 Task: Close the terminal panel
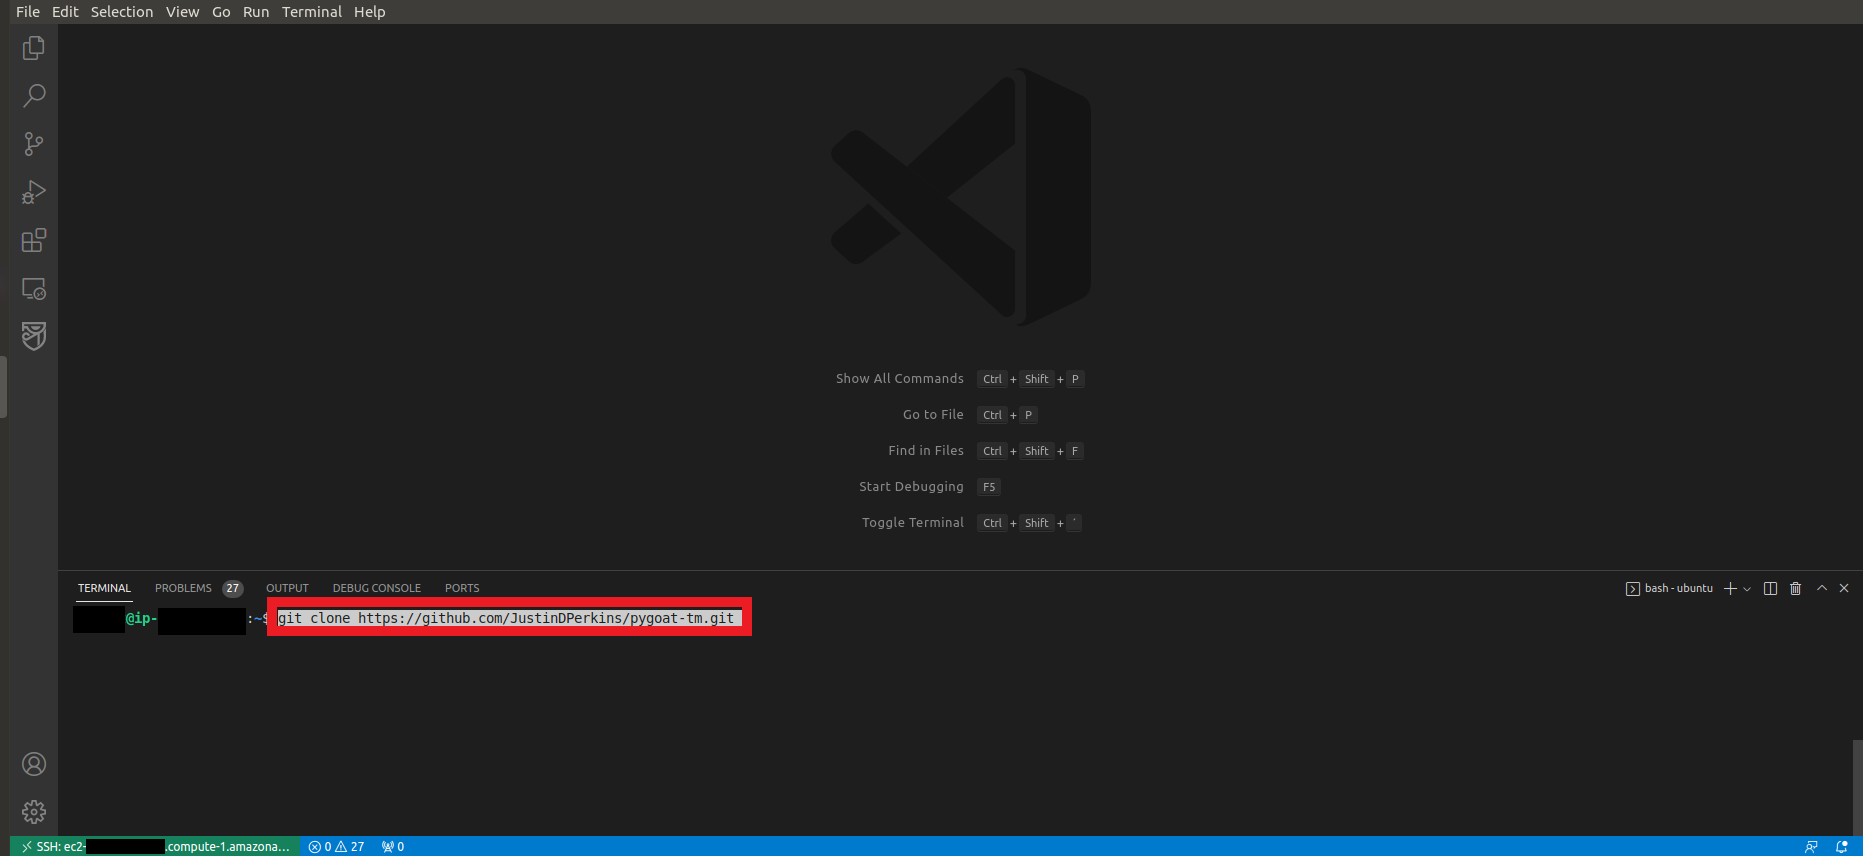pyautogui.click(x=1844, y=588)
